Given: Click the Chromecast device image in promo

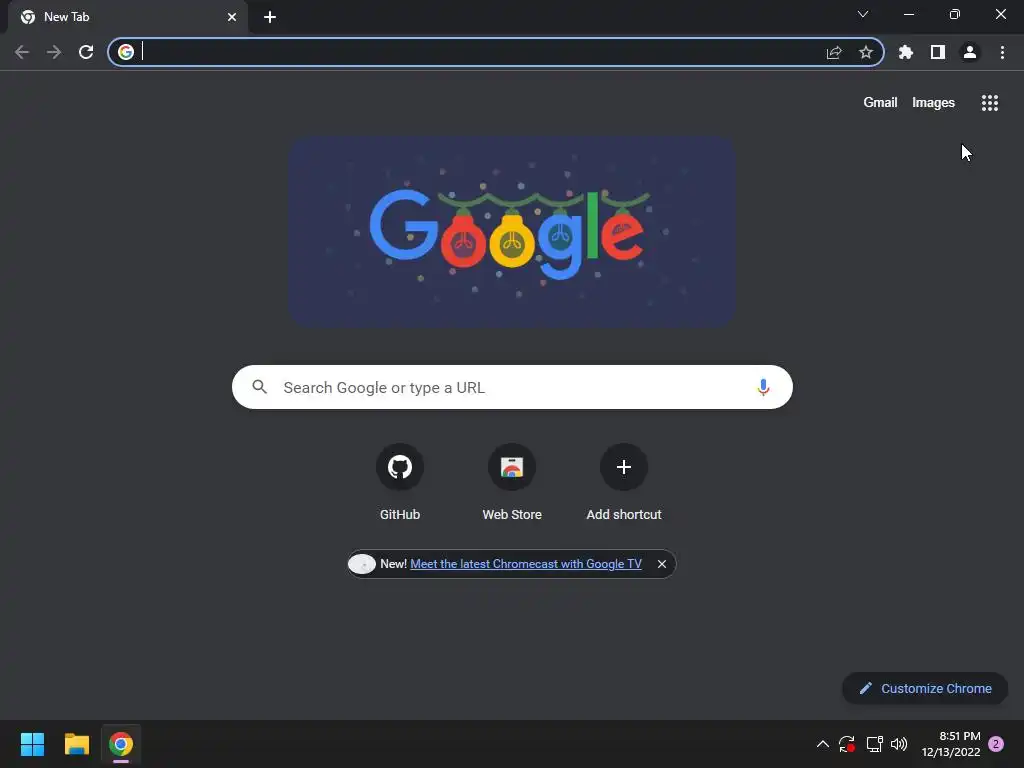Looking at the screenshot, I should pos(362,564).
